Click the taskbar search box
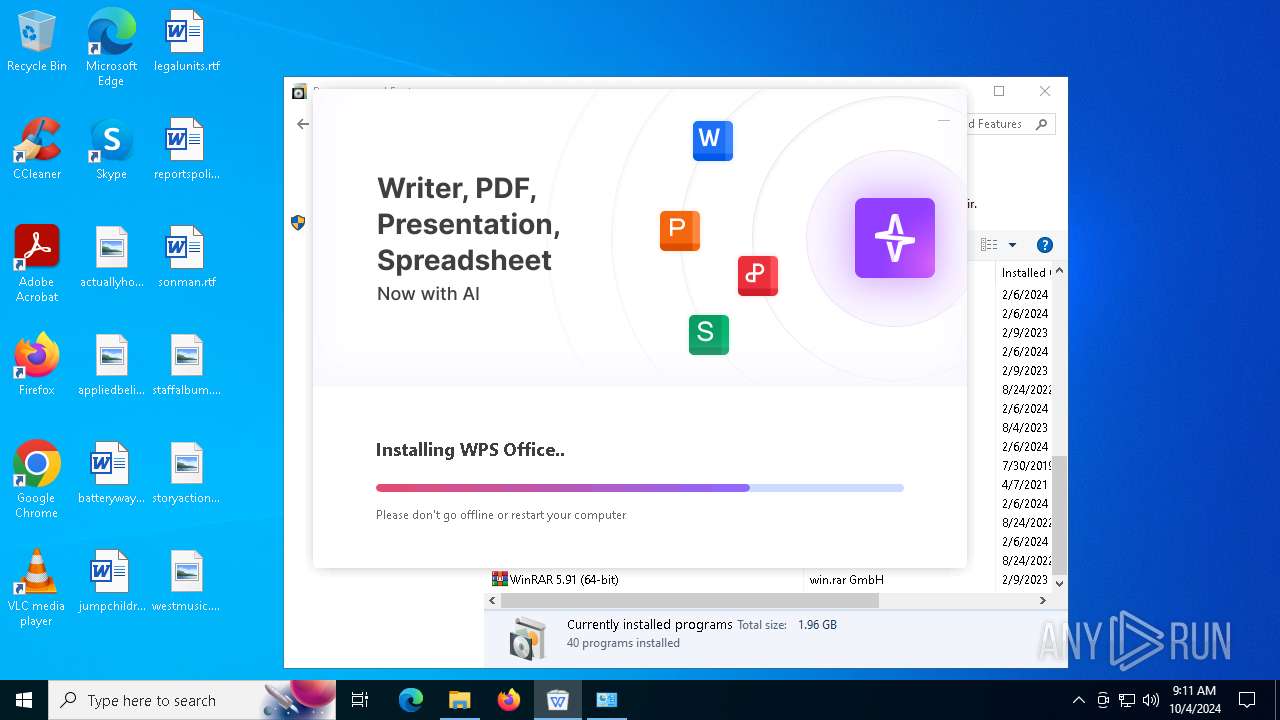Image resolution: width=1280 pixels, height=720 pixels. pos(193,700)
